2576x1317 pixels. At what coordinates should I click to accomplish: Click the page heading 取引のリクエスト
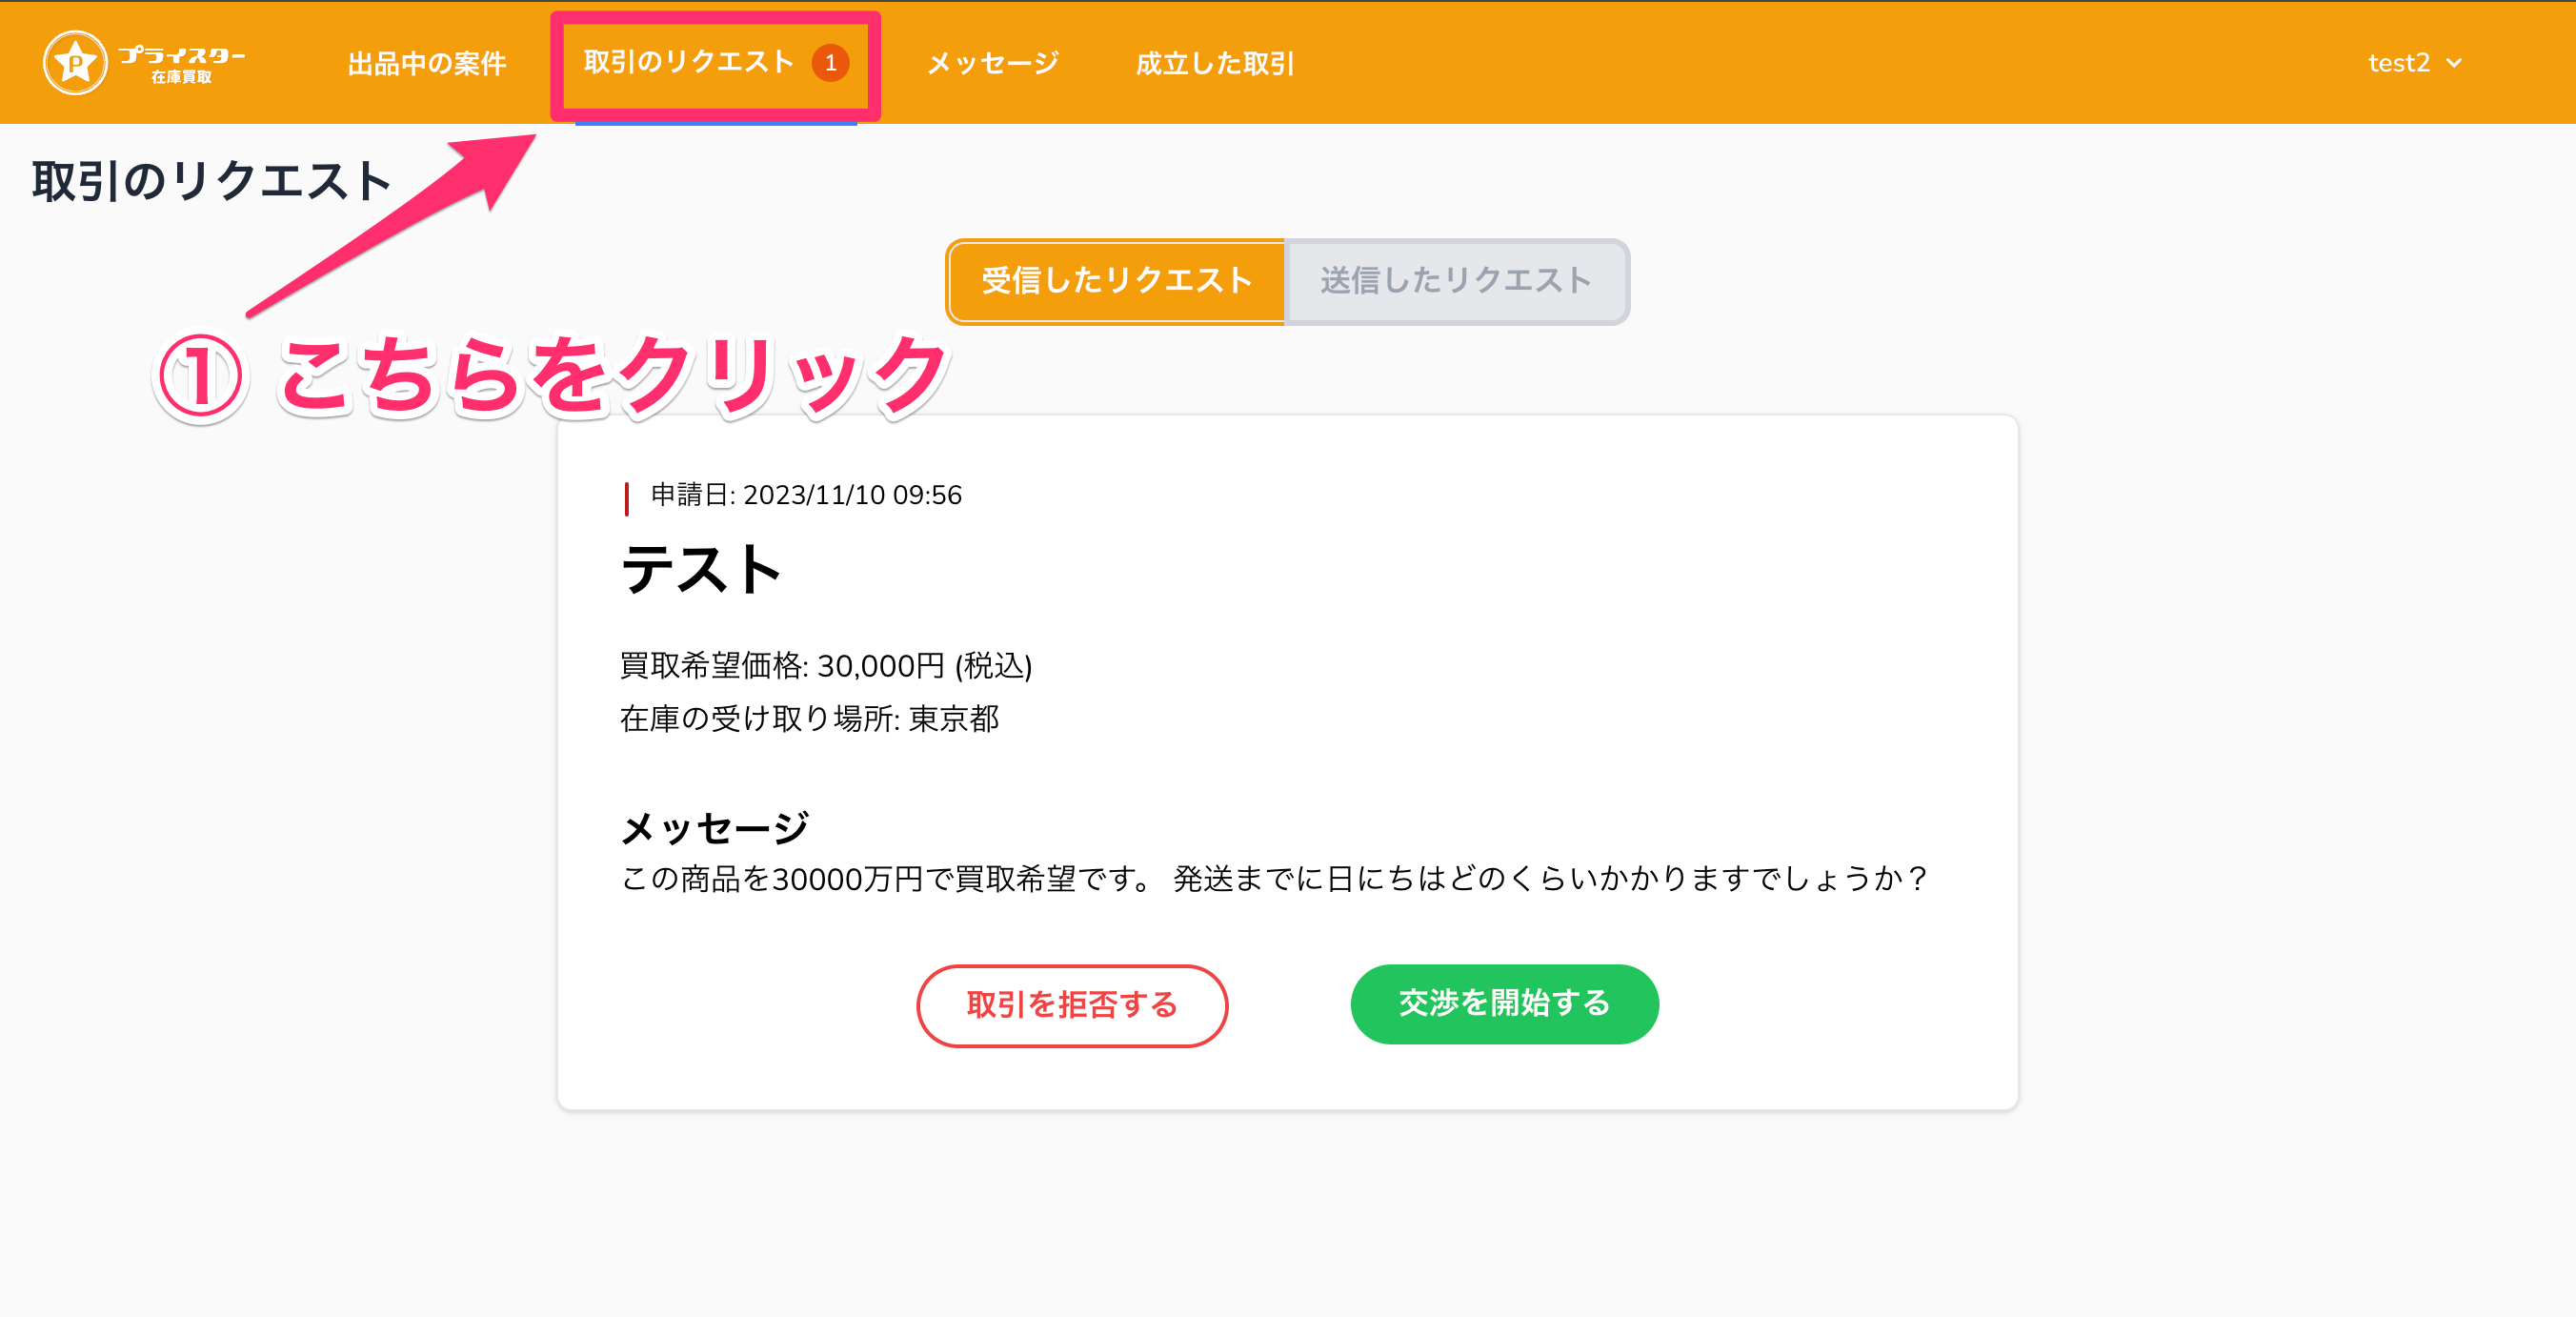click(211, 182)
